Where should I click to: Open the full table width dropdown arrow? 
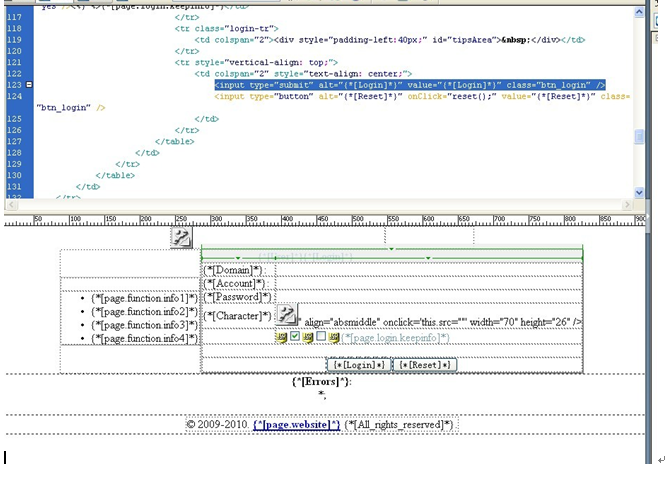pyautogui.click(x=391, y=249)
